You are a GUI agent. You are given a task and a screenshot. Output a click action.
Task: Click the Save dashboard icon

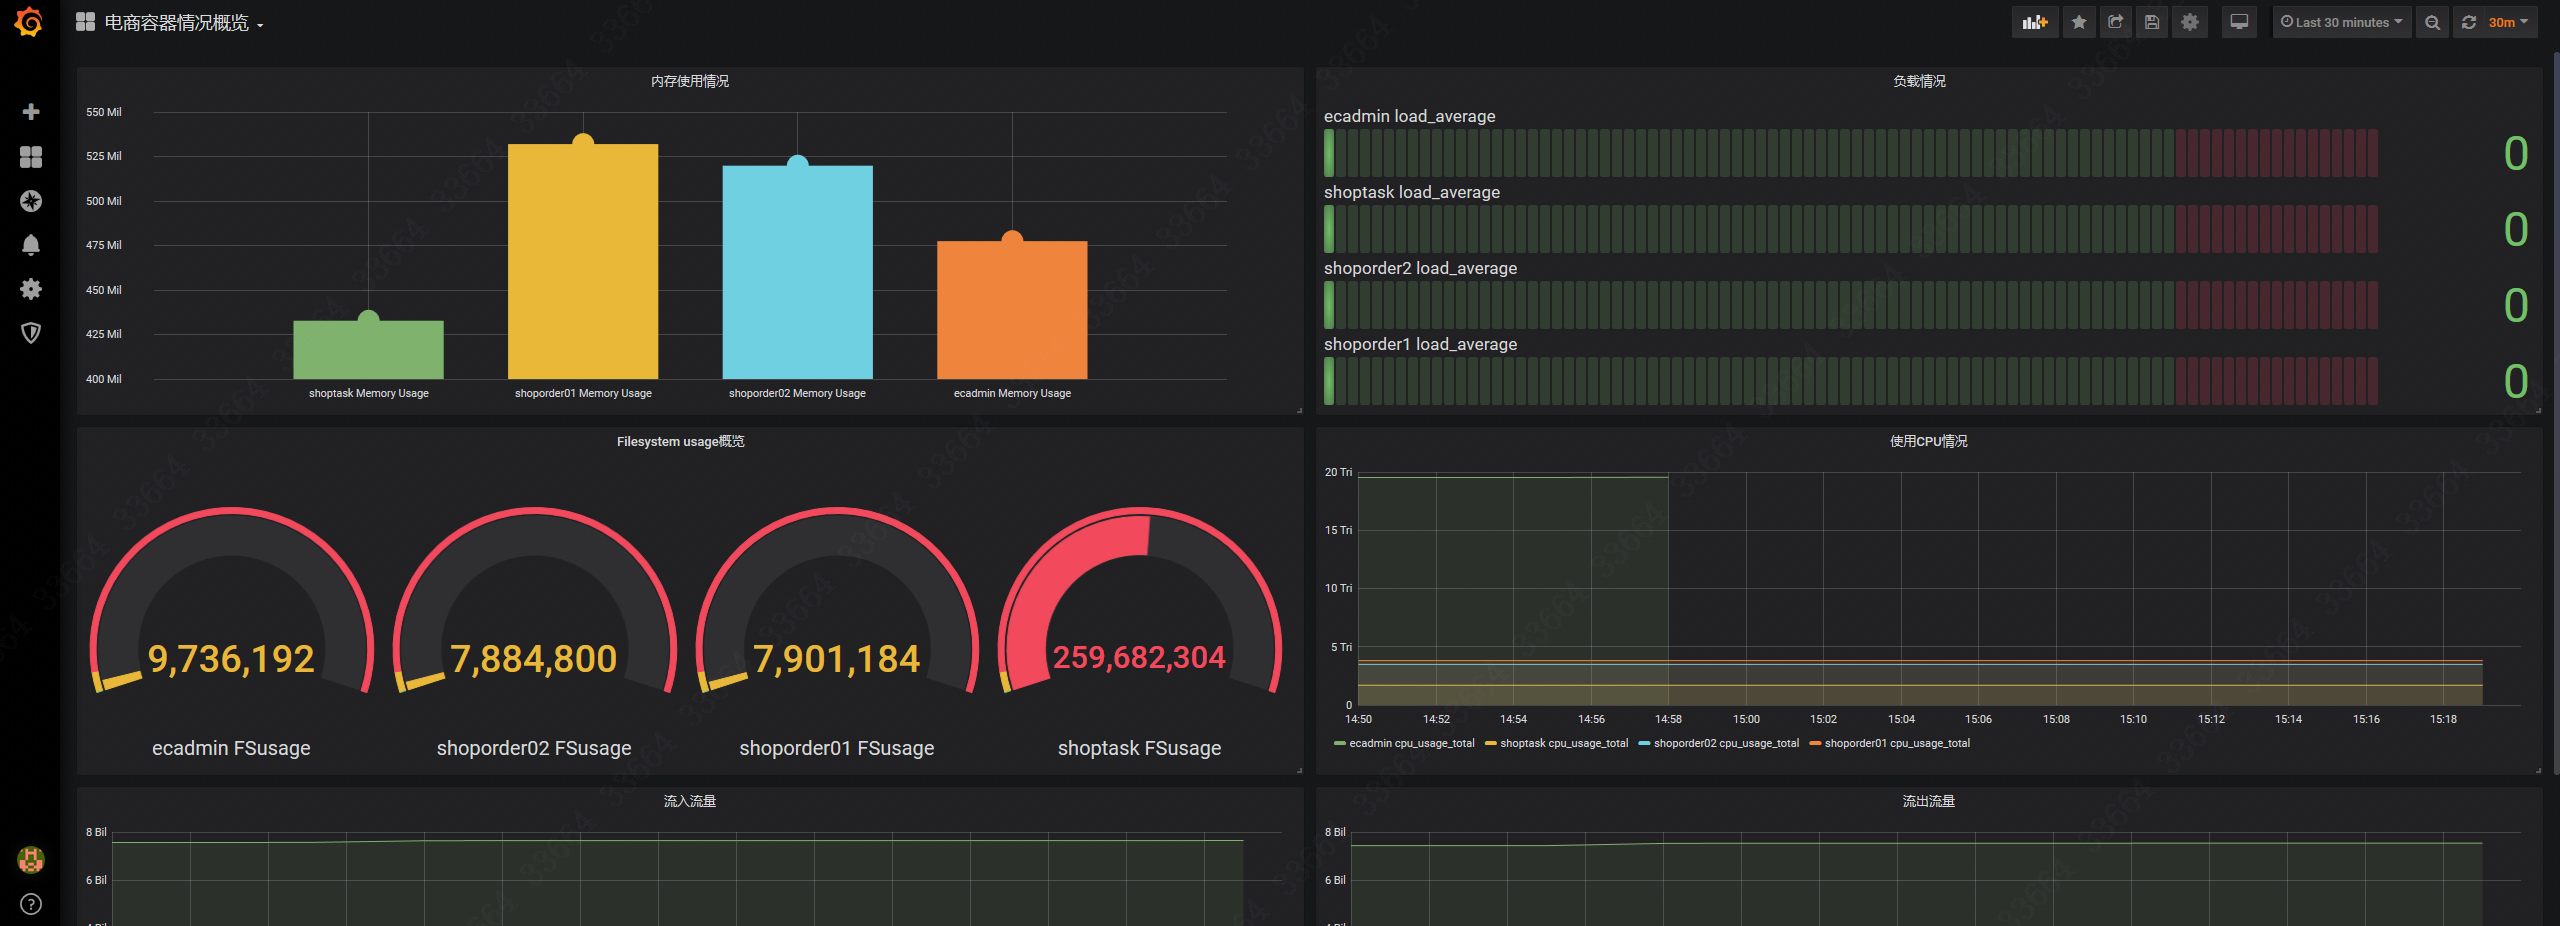[x=2152, y=22]
